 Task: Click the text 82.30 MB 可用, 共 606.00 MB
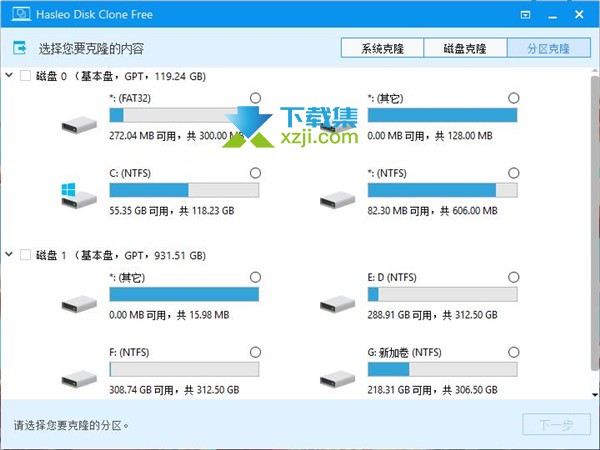(x=432, y=210)
